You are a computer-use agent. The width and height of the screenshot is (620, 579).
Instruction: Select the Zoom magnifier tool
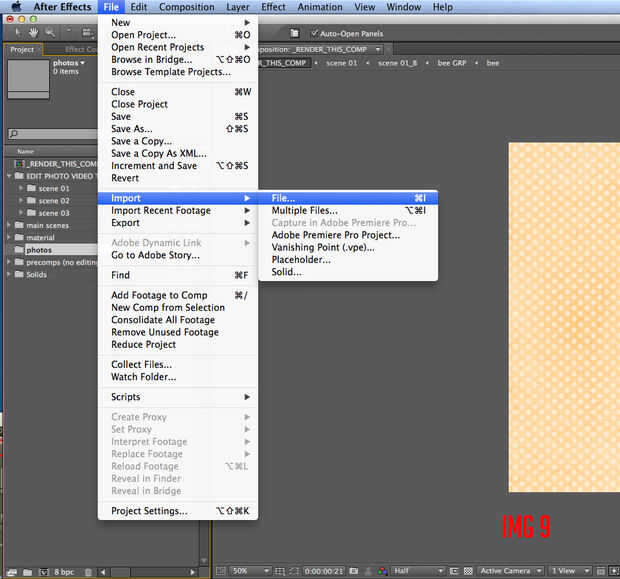point(50,33)
